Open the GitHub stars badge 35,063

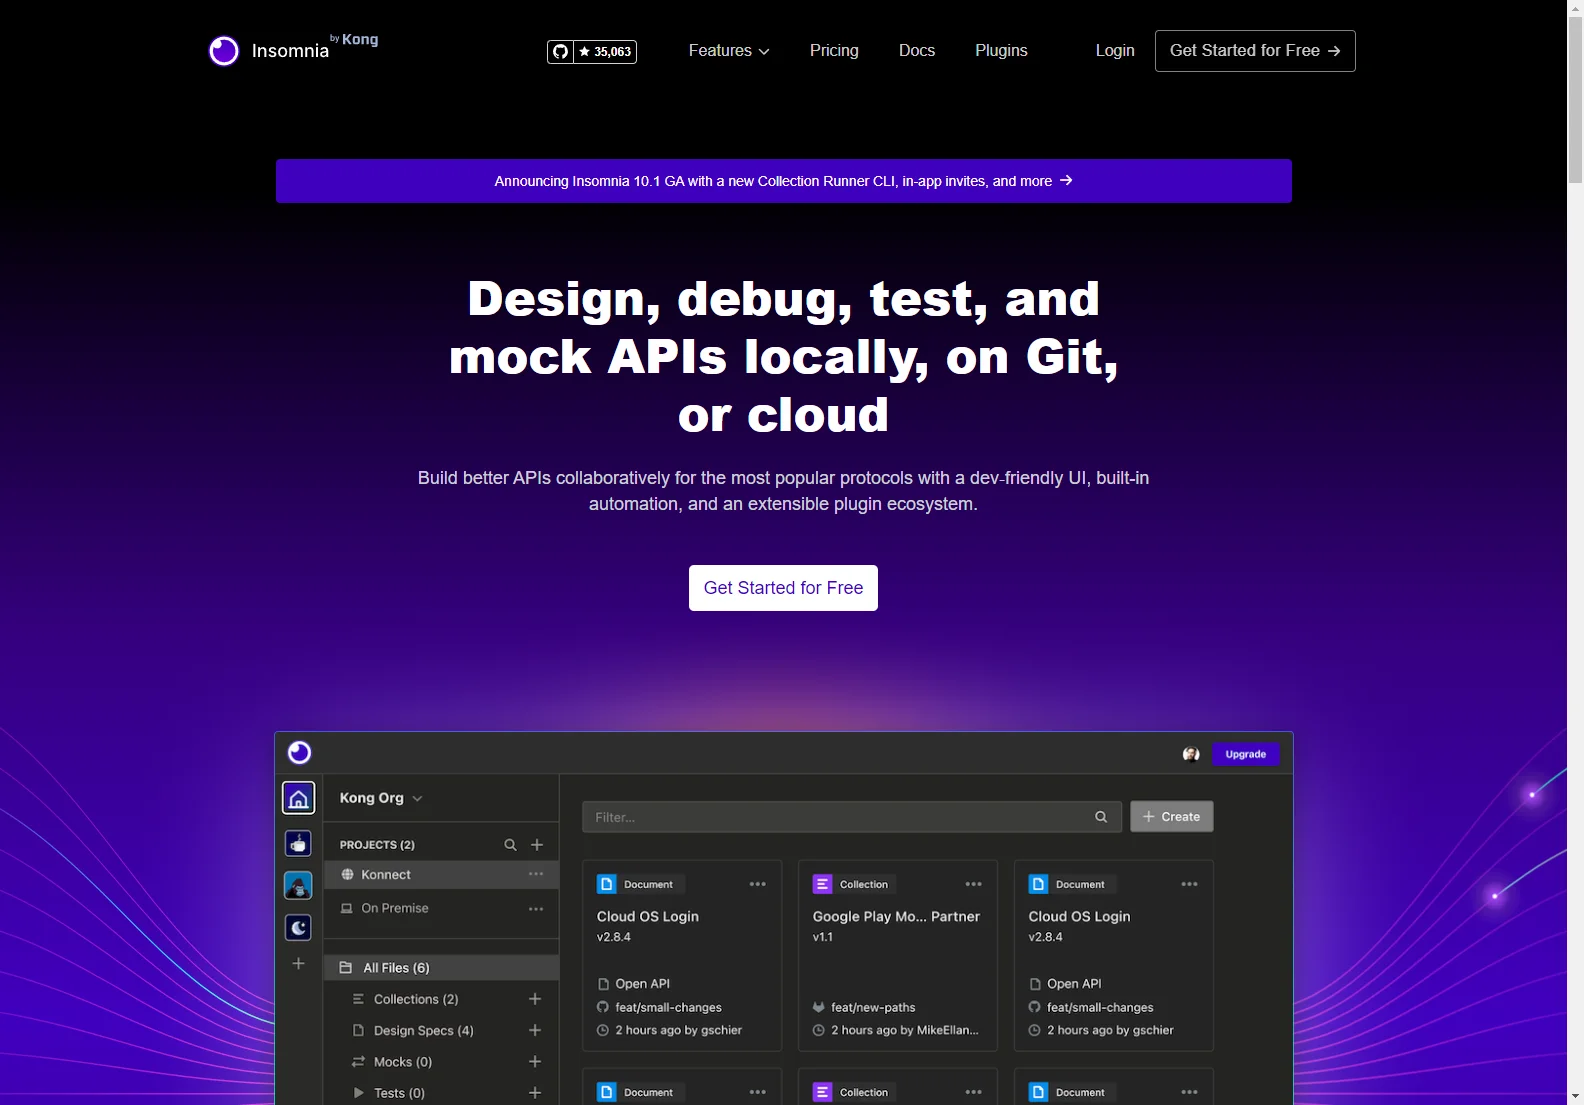[592, 51]
